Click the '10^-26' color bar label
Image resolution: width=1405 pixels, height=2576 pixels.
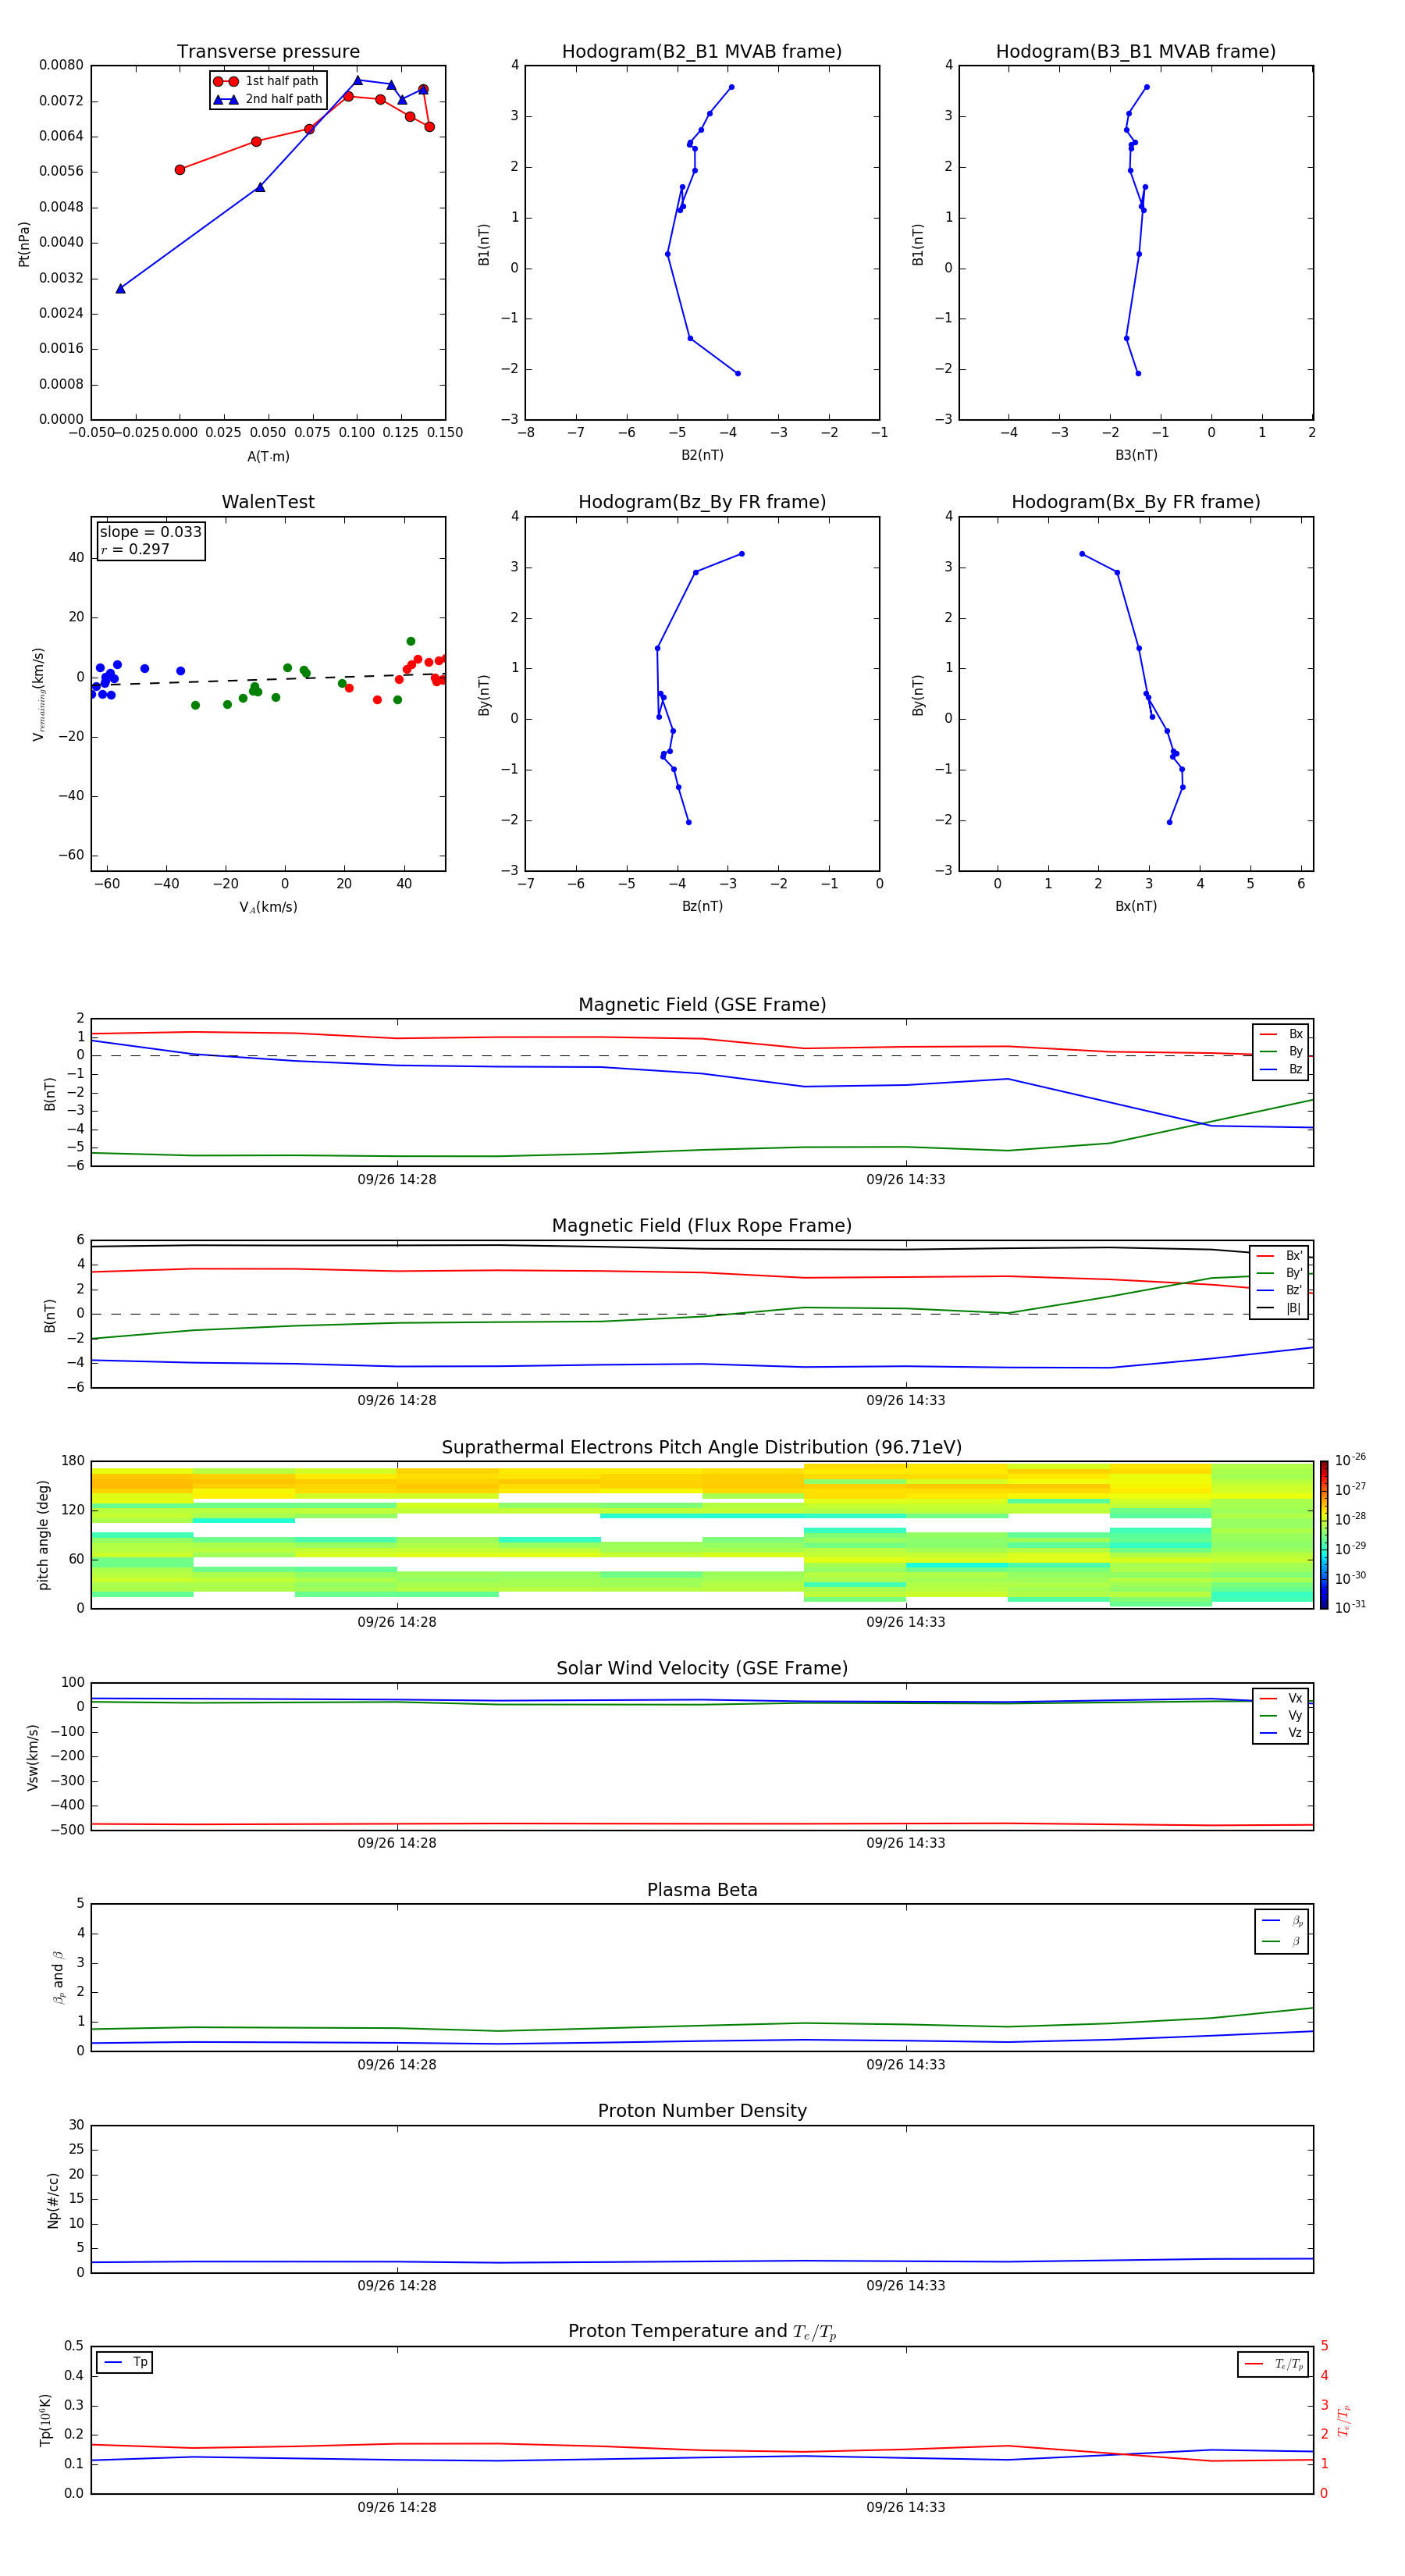(1350, 1460)
